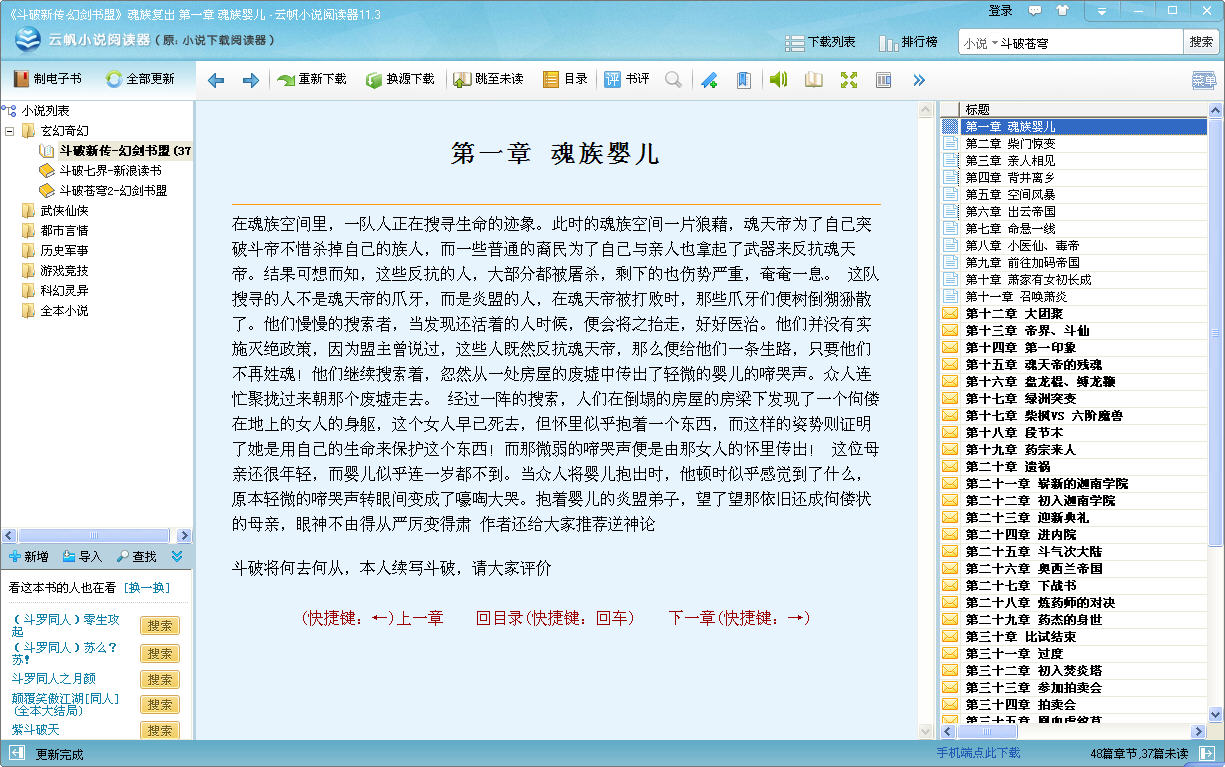1225x767 pixels.
Task: Click the 下一章 next chapter link
Action: tap(738, 618)
